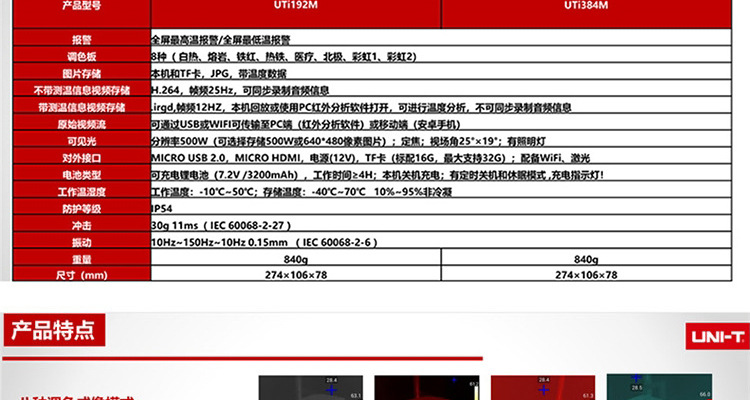Open the grayscale white-hot thermal image thumbnail
The height and width of the screenshot is (400, 750).
pos(310,388)
